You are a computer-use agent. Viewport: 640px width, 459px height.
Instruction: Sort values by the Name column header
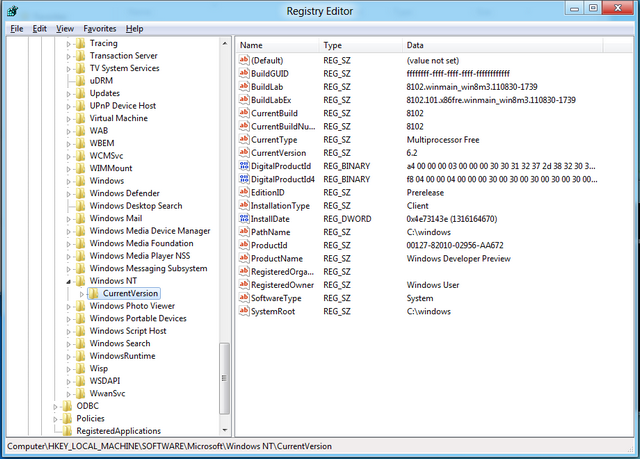point(278,45)
